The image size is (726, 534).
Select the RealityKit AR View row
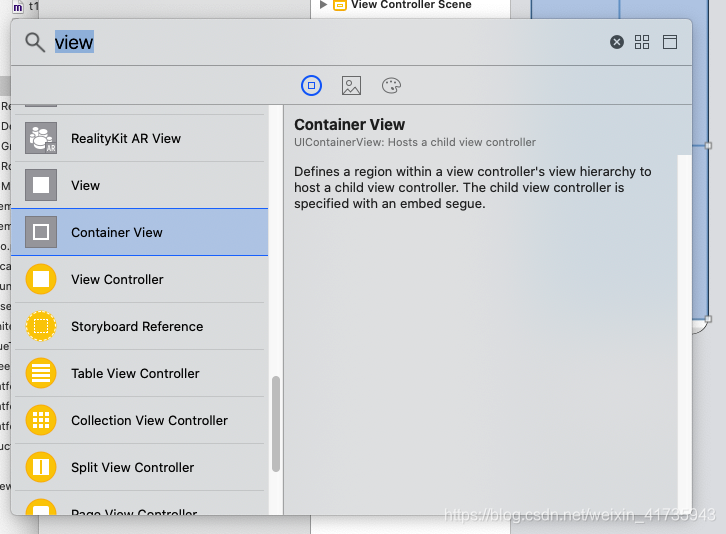[140, 138]
